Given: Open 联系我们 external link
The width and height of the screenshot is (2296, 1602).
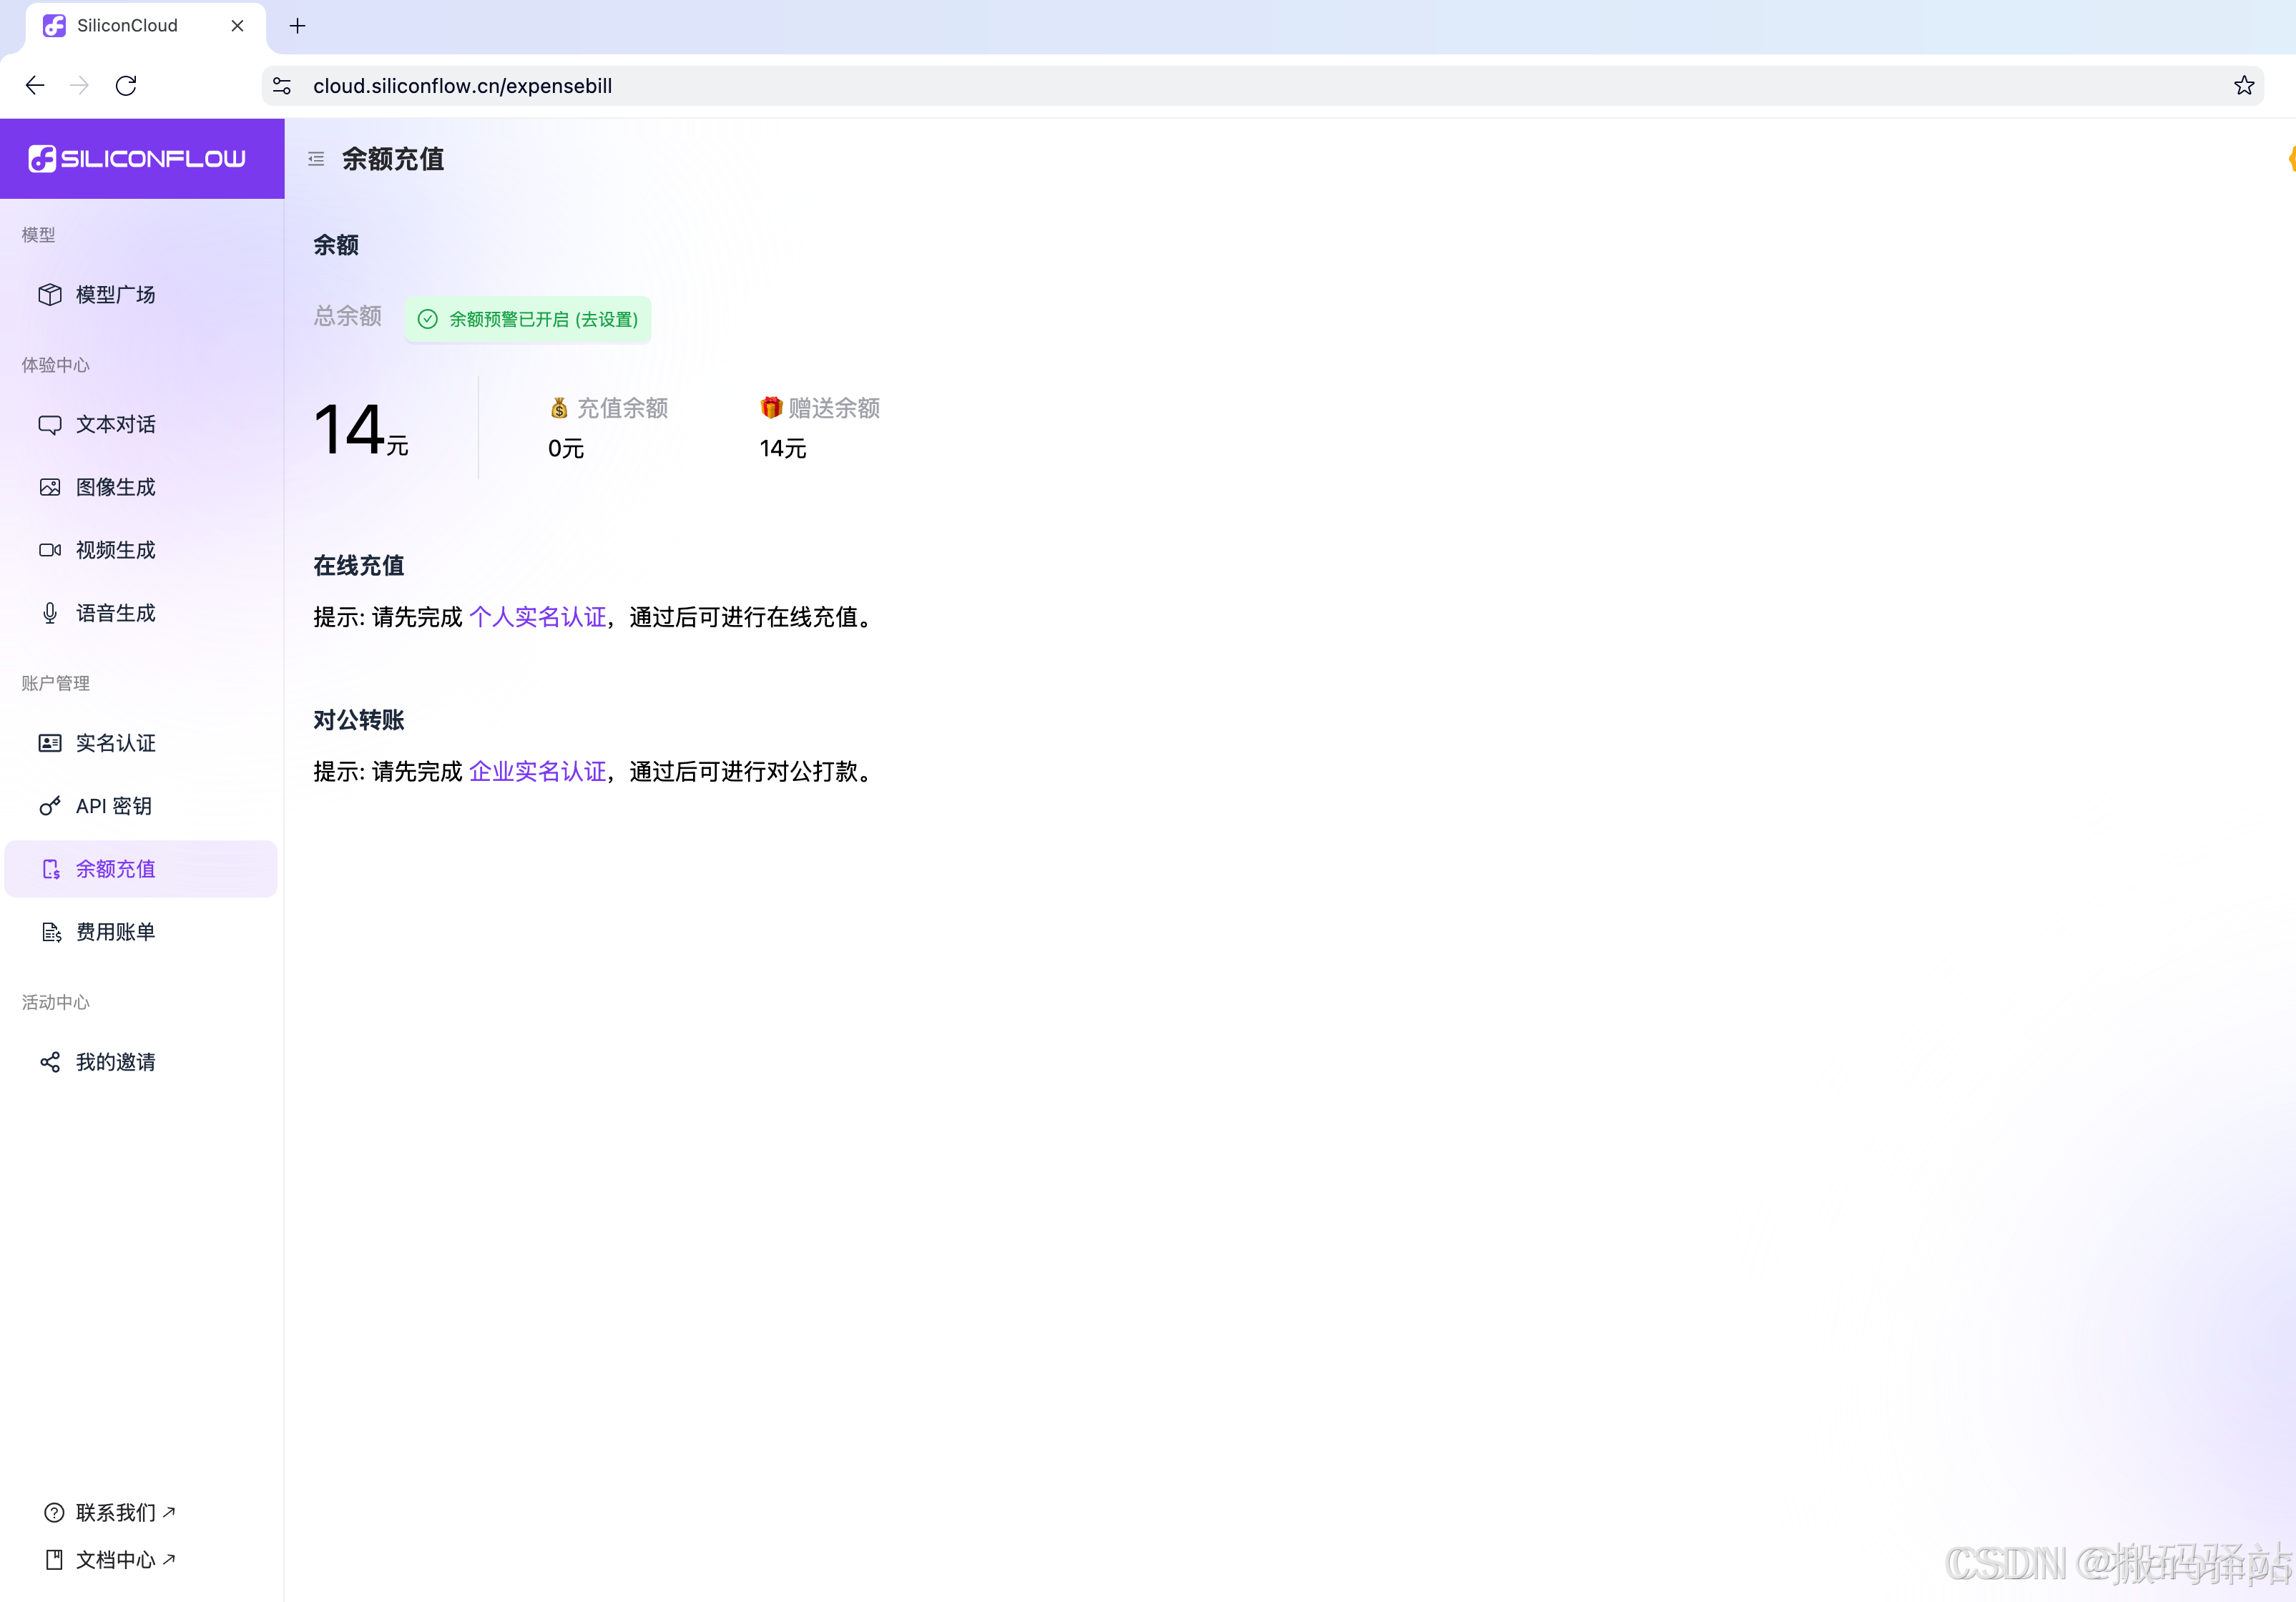Looking at the screenshot, I should click(x=115, y=1512).
